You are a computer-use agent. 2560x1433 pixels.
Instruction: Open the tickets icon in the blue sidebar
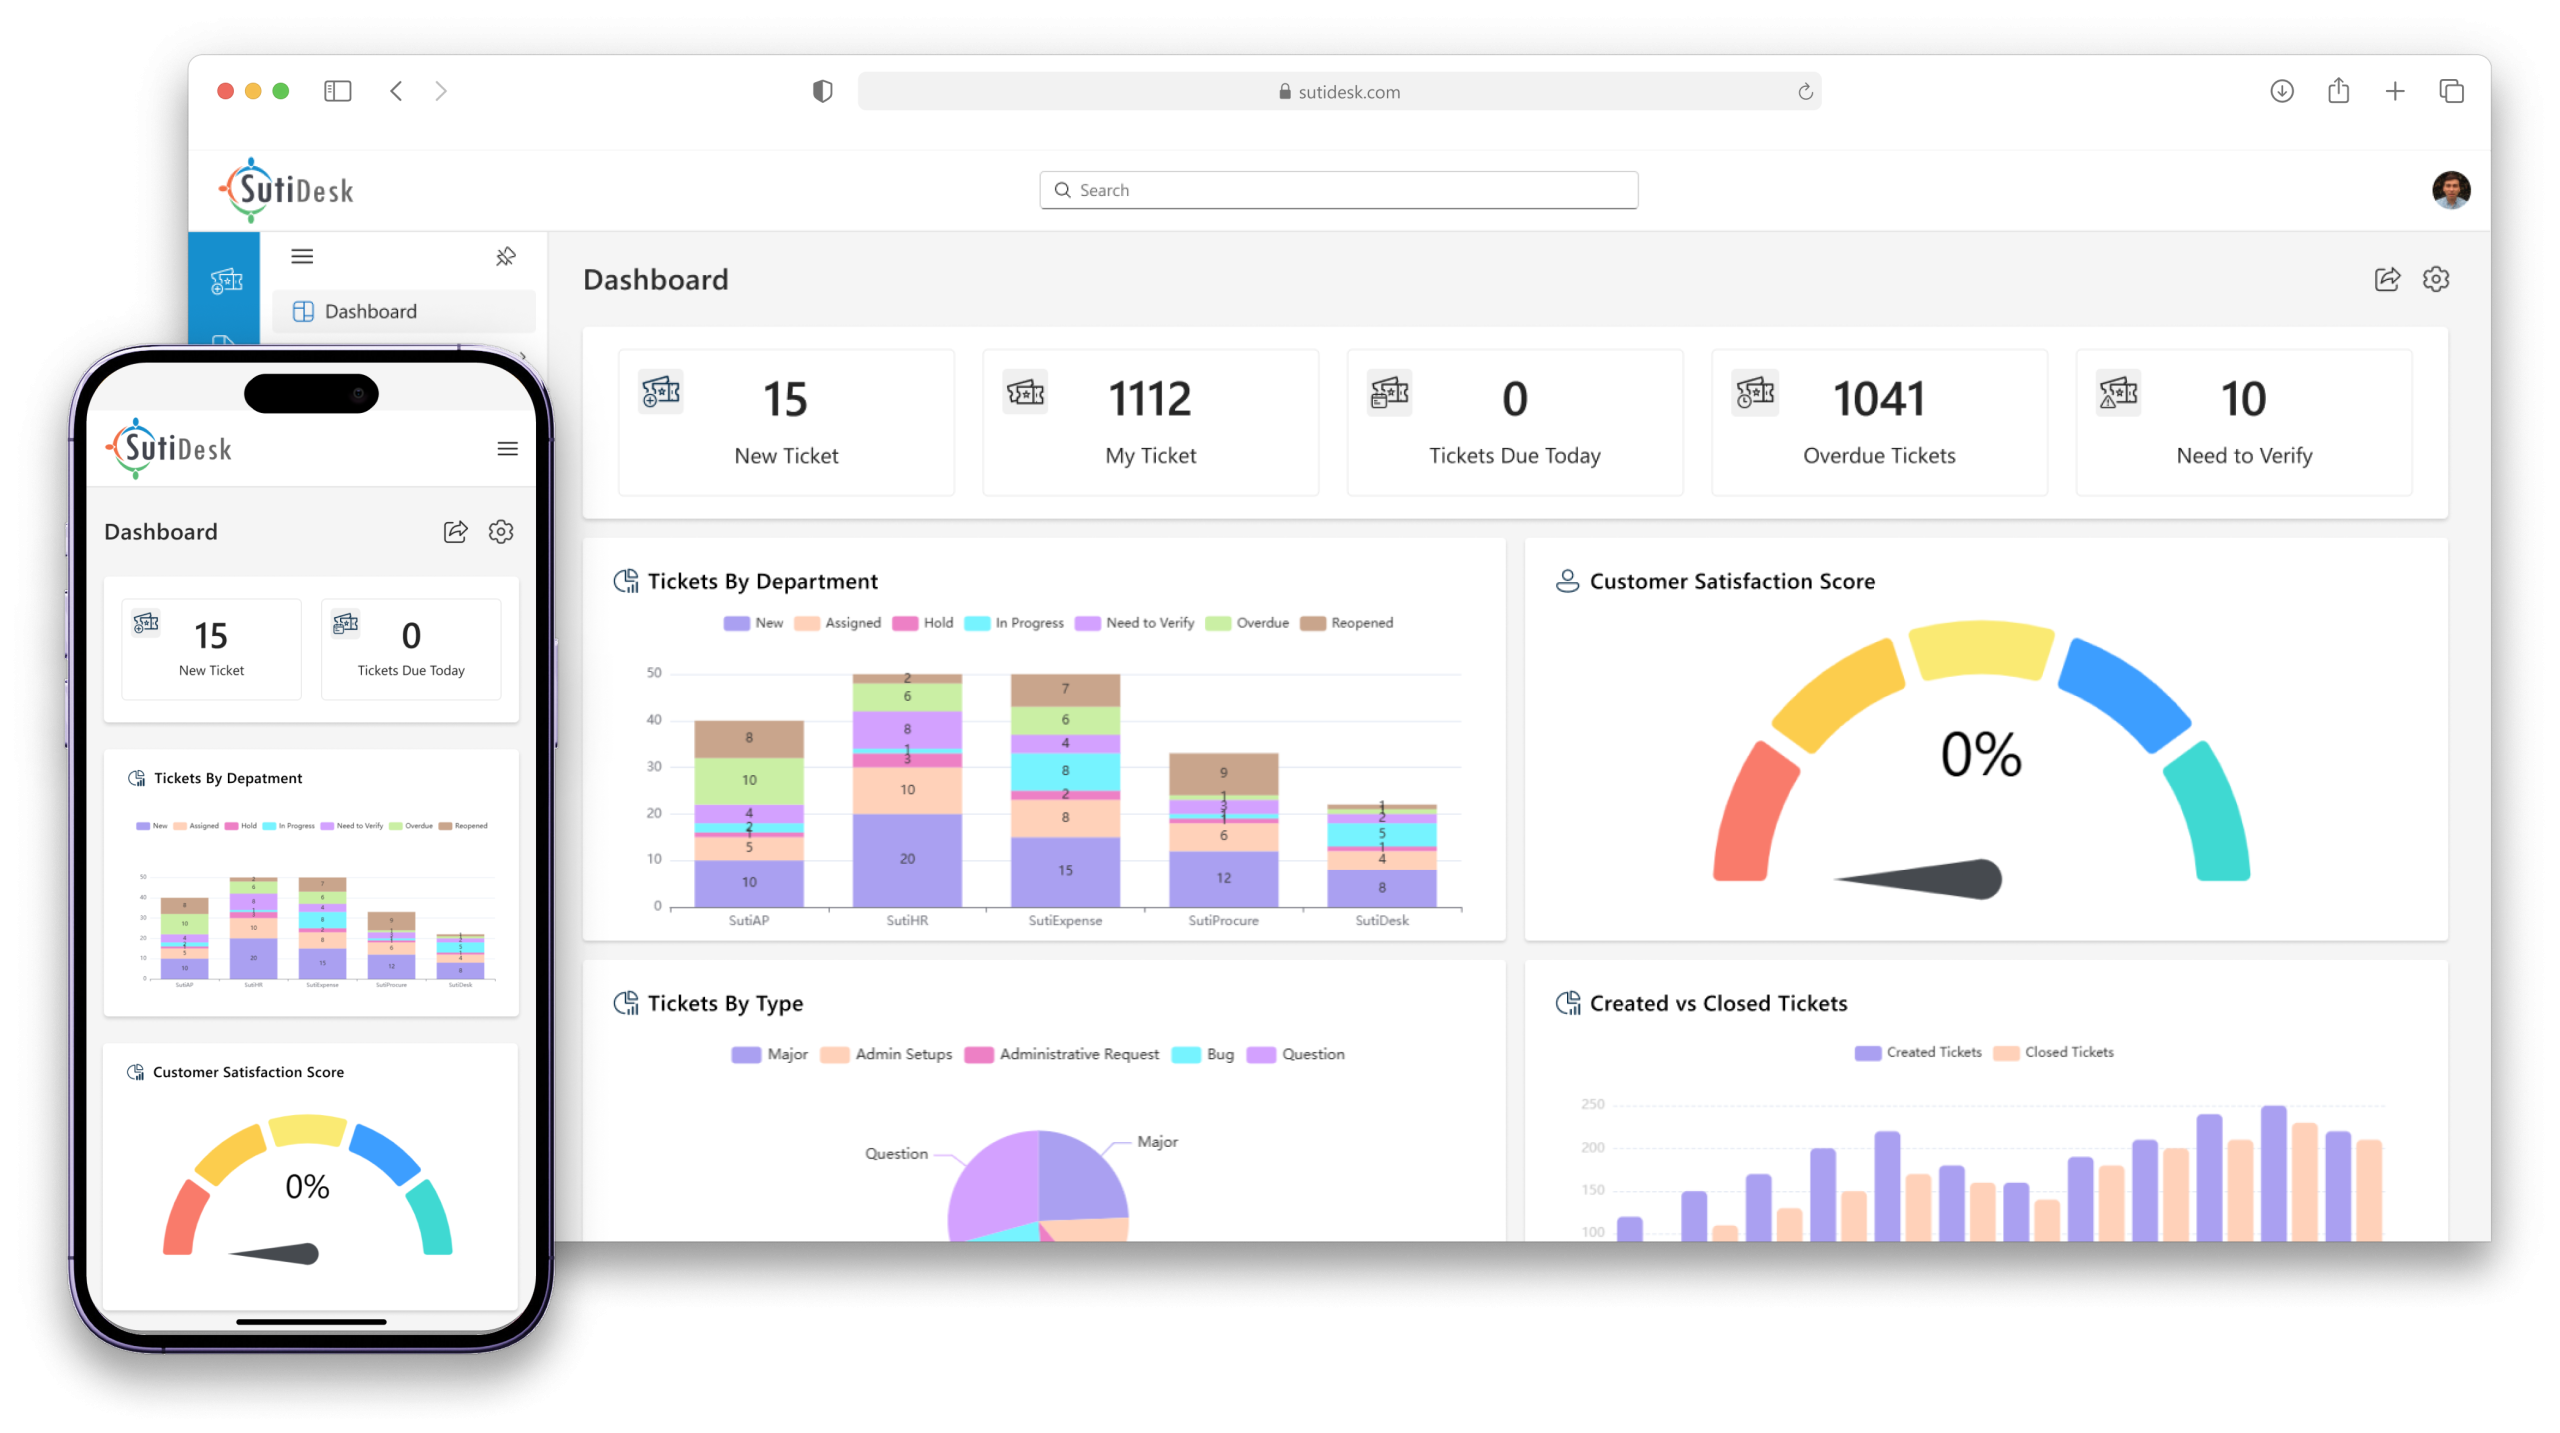(225, 282)
